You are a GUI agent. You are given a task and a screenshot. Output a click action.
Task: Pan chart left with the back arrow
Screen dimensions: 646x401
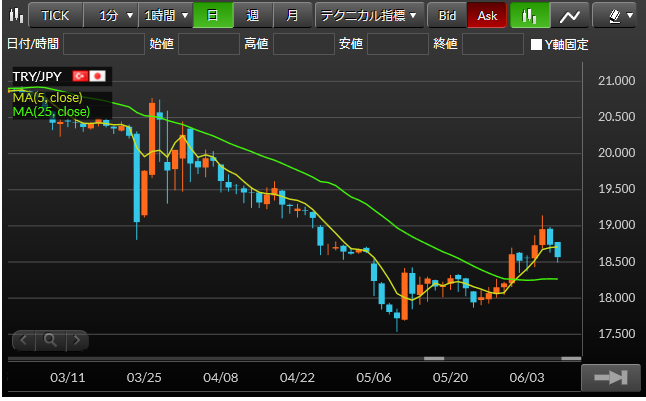click(x=23, y=340)
